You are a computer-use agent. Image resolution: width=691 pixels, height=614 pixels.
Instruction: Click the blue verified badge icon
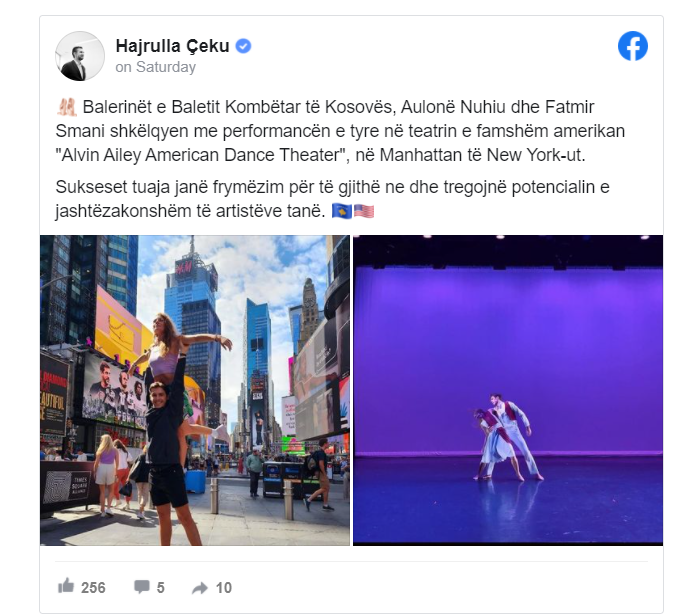[243, 46]
